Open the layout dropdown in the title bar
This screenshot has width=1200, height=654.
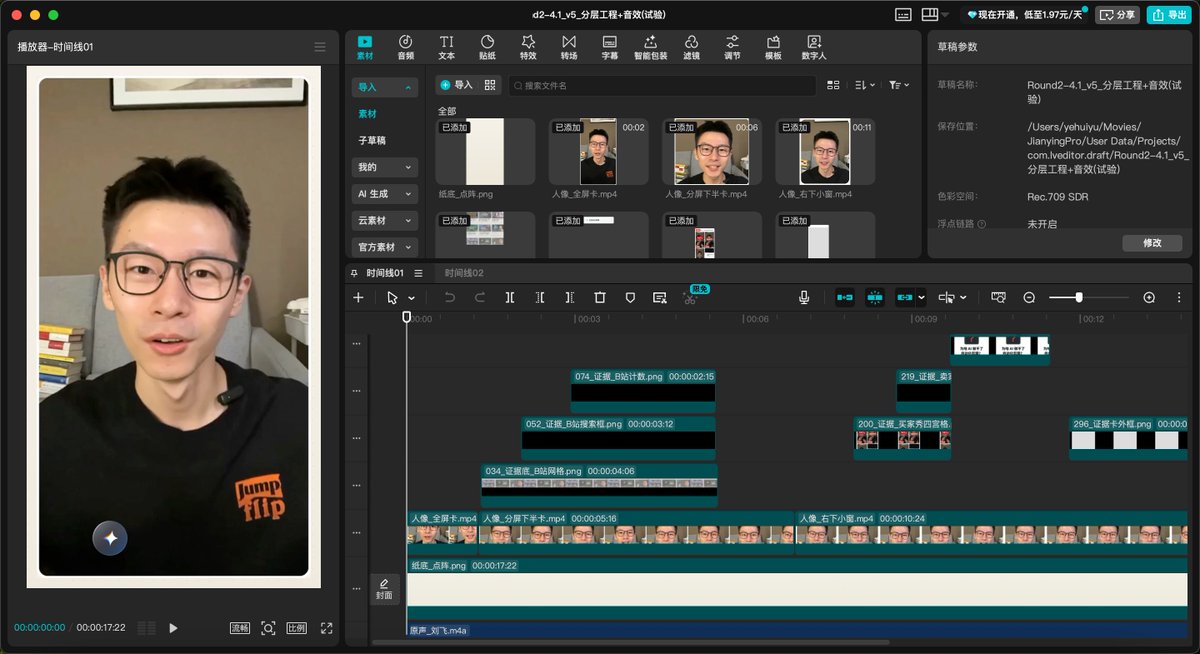click(935, 15)
